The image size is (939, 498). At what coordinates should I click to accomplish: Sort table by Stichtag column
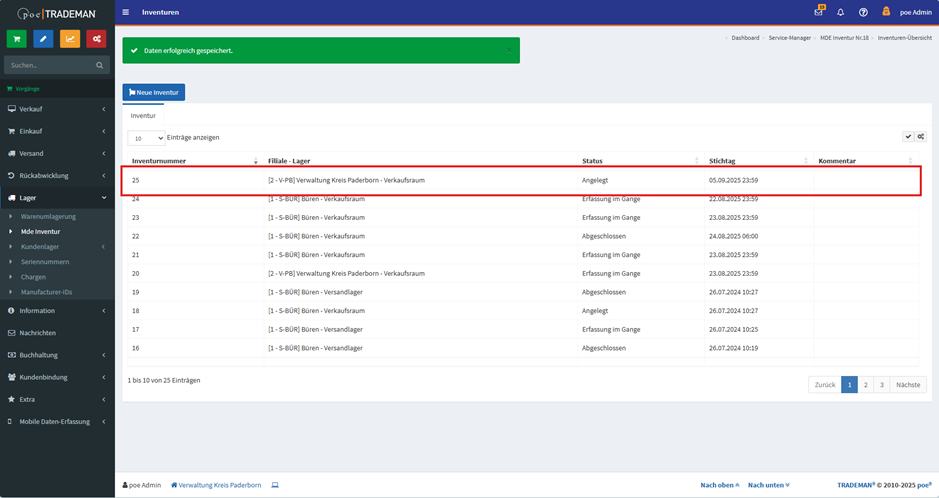pyautogui.click(x=759, y=160)
